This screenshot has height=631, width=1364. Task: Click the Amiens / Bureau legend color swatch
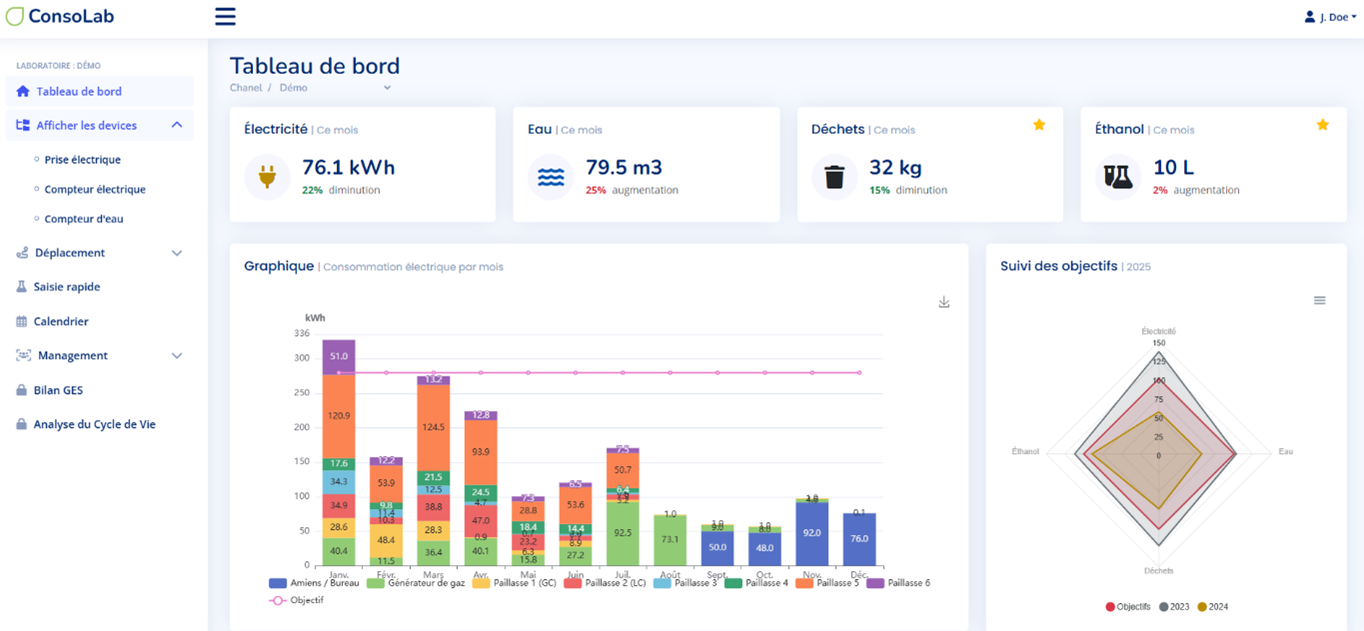point(278,583)
